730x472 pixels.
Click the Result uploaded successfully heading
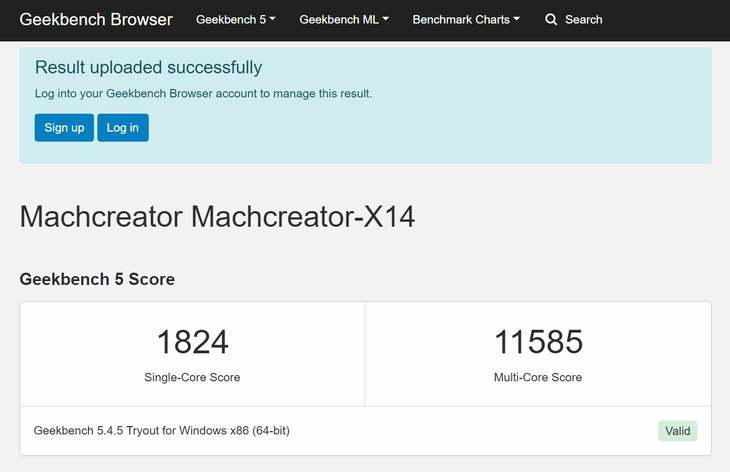[x=149, y=67]
